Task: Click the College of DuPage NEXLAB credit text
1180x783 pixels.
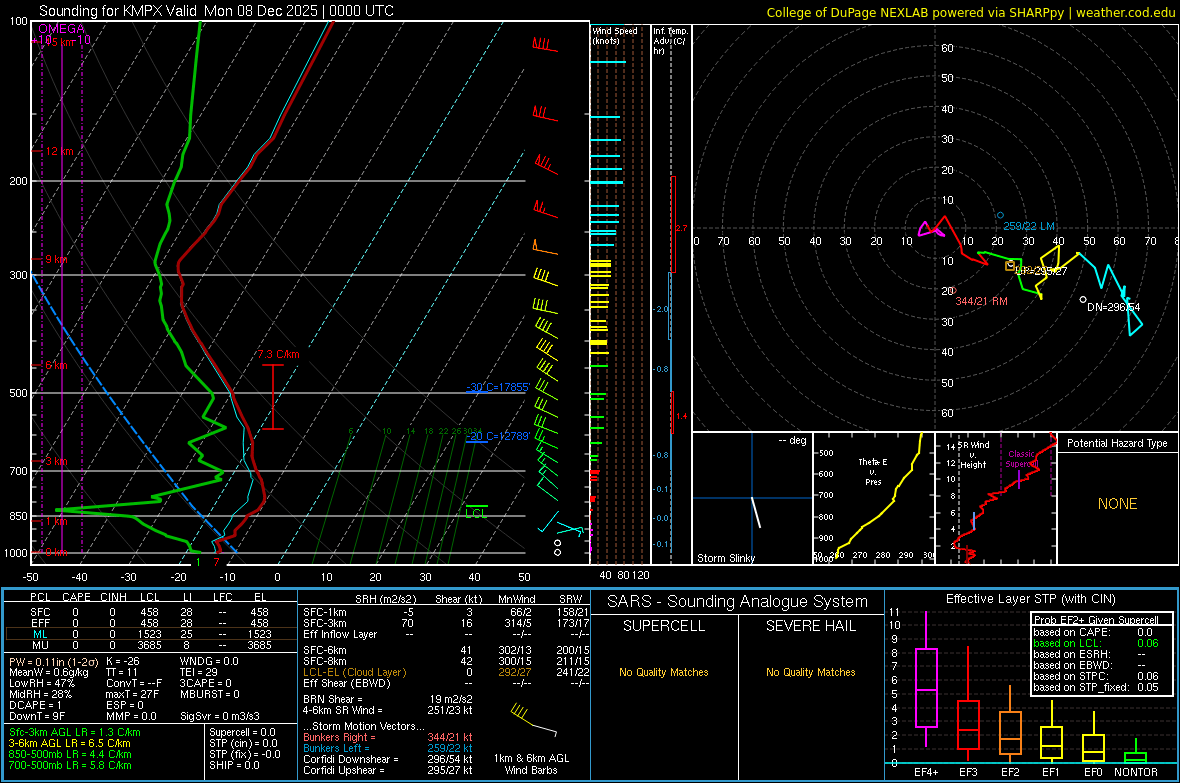Action: (x=971, y=12)
